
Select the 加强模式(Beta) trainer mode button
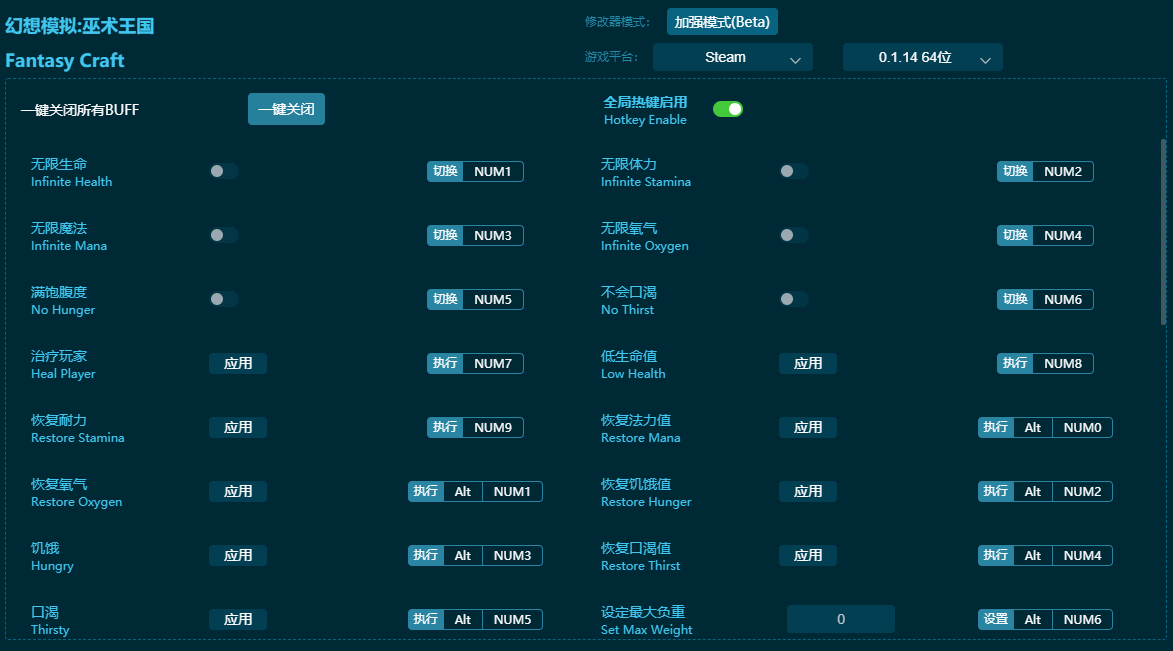tap(721, 21)
